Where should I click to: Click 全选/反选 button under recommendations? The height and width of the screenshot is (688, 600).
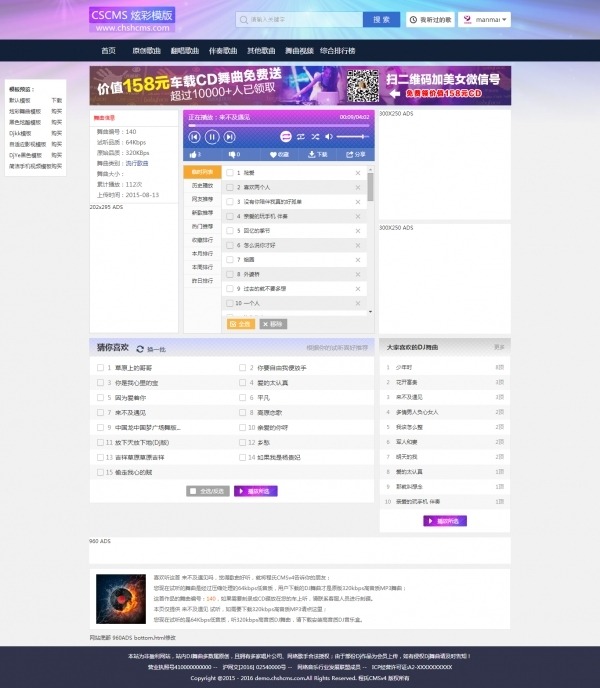[x=208, y=491]
